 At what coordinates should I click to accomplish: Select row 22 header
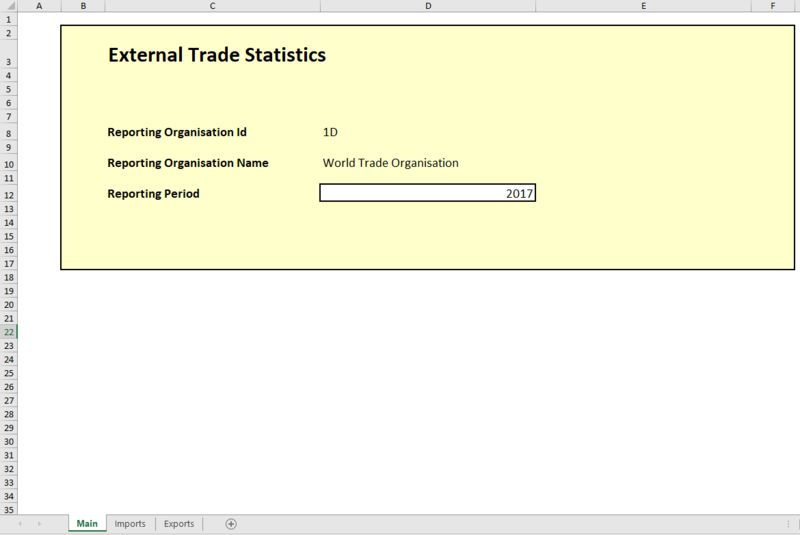9,332
